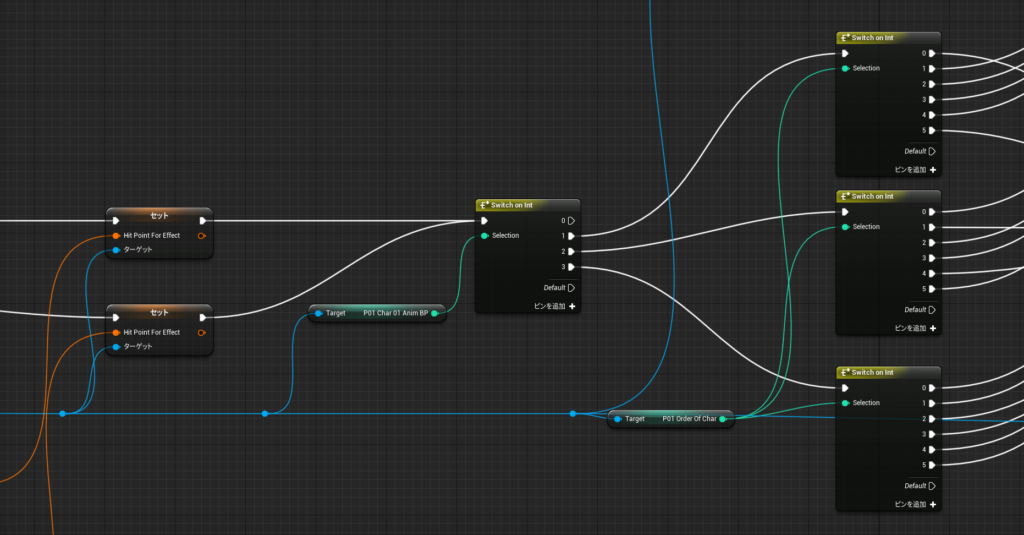Click Default pin of lowest Switch on Int
Image resolution: width=1024 pixels, height=535 pixels.
[932, 486]
